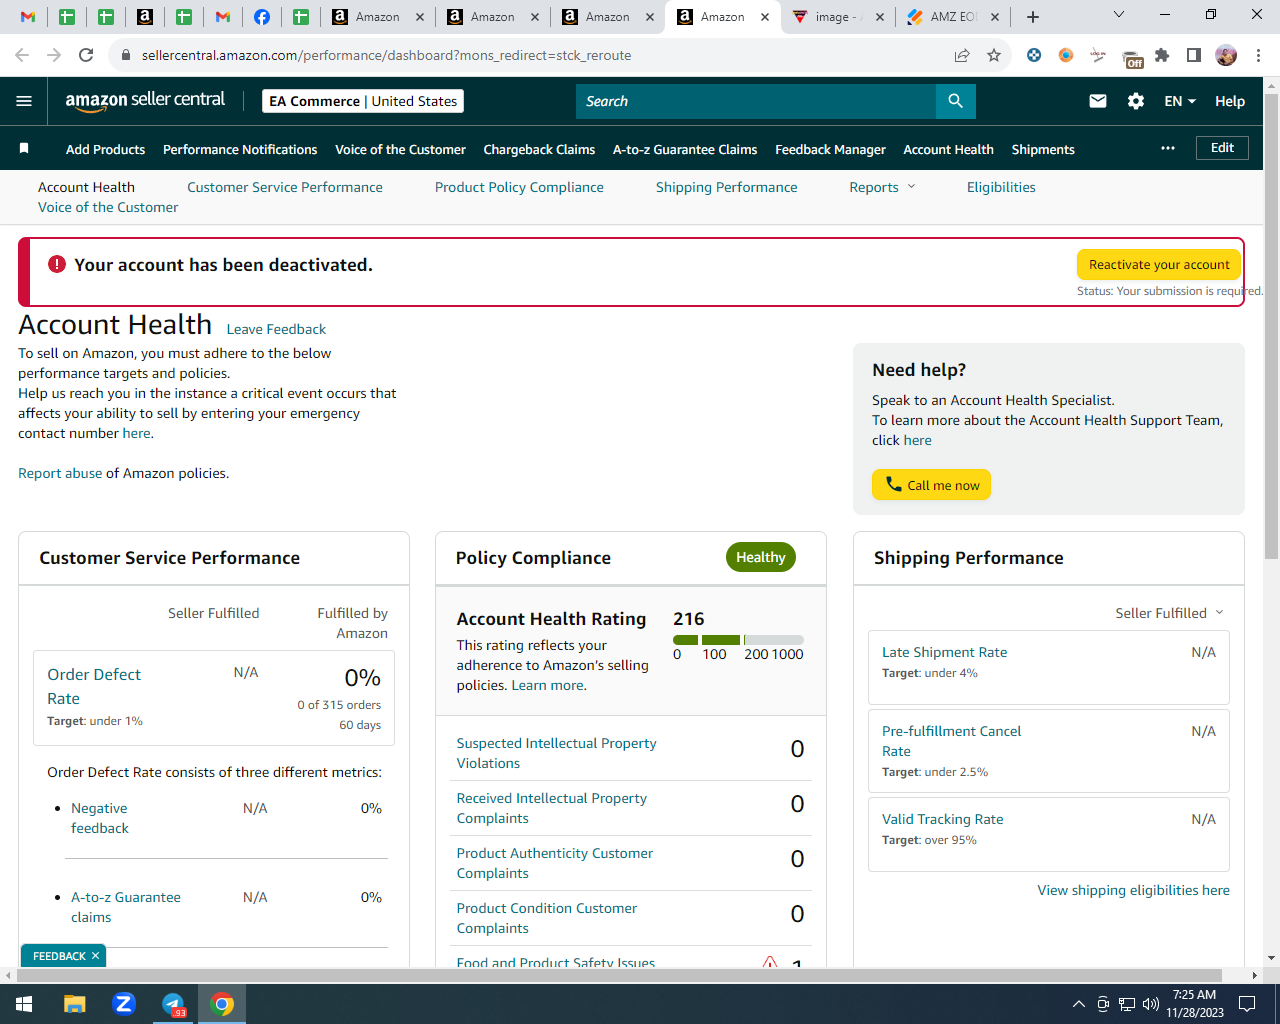Click the phone icon on Call me now
Screen dimensions: 1280x1024
[x=893, y=484]
